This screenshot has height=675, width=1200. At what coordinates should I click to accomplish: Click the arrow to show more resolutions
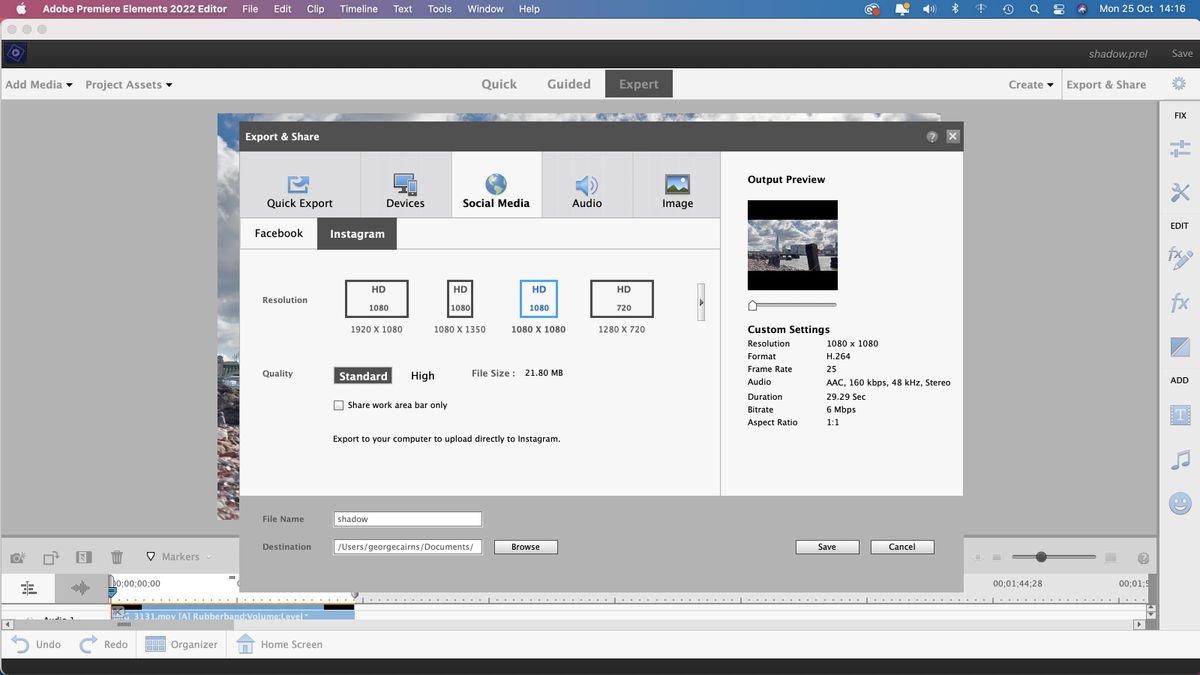[701, 301]
